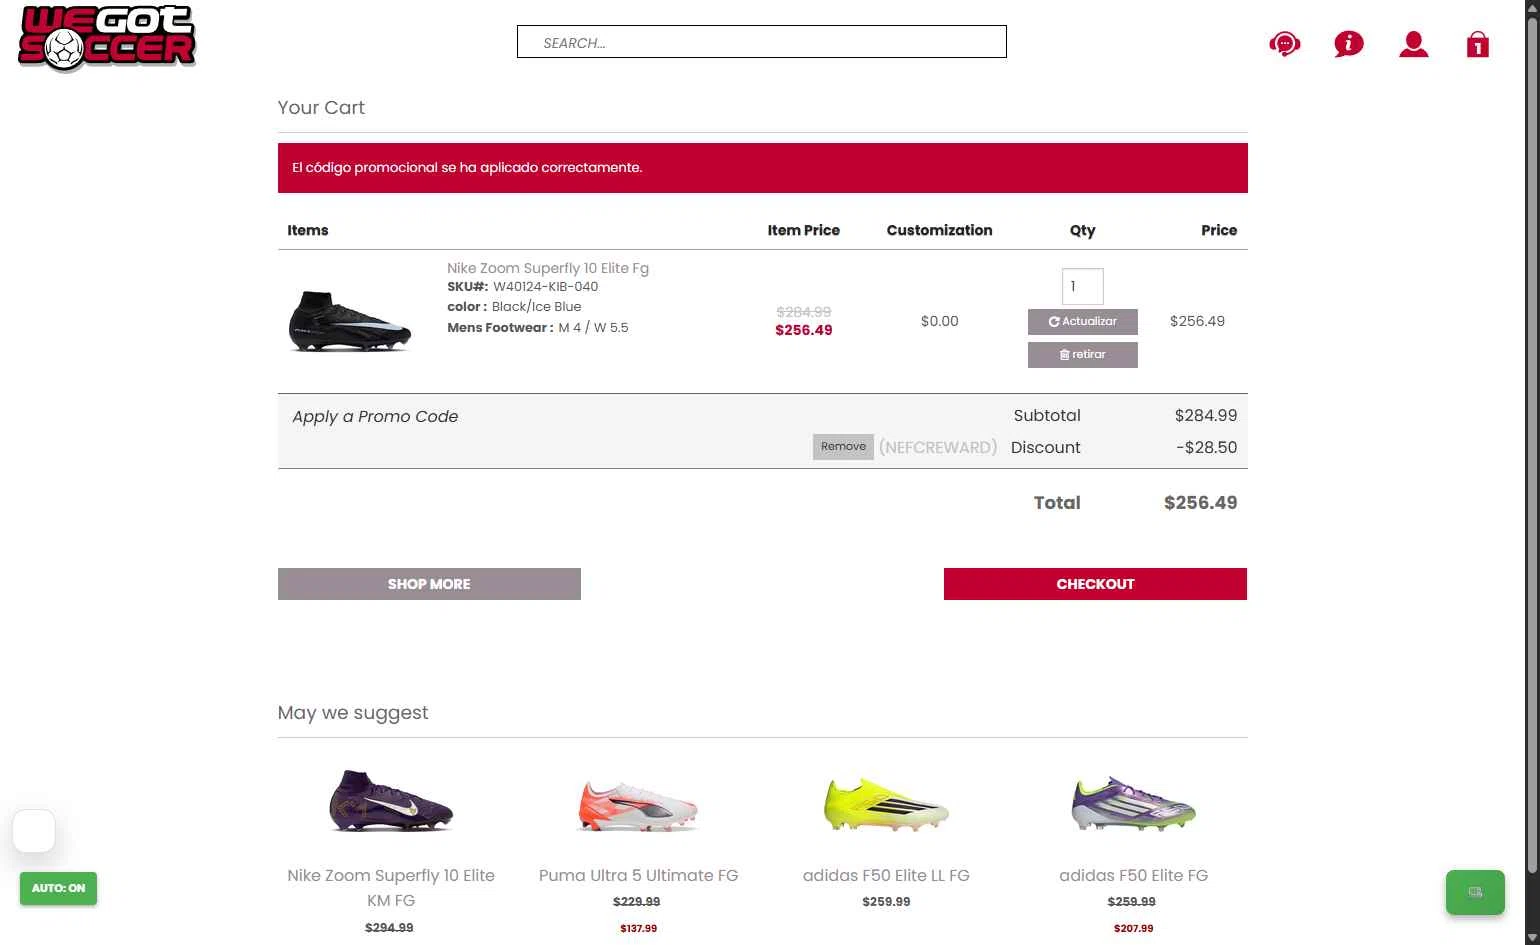Click the Subtotal $284.99 amount
This screenshot has height=945, width=1540.
(1205, 415)
